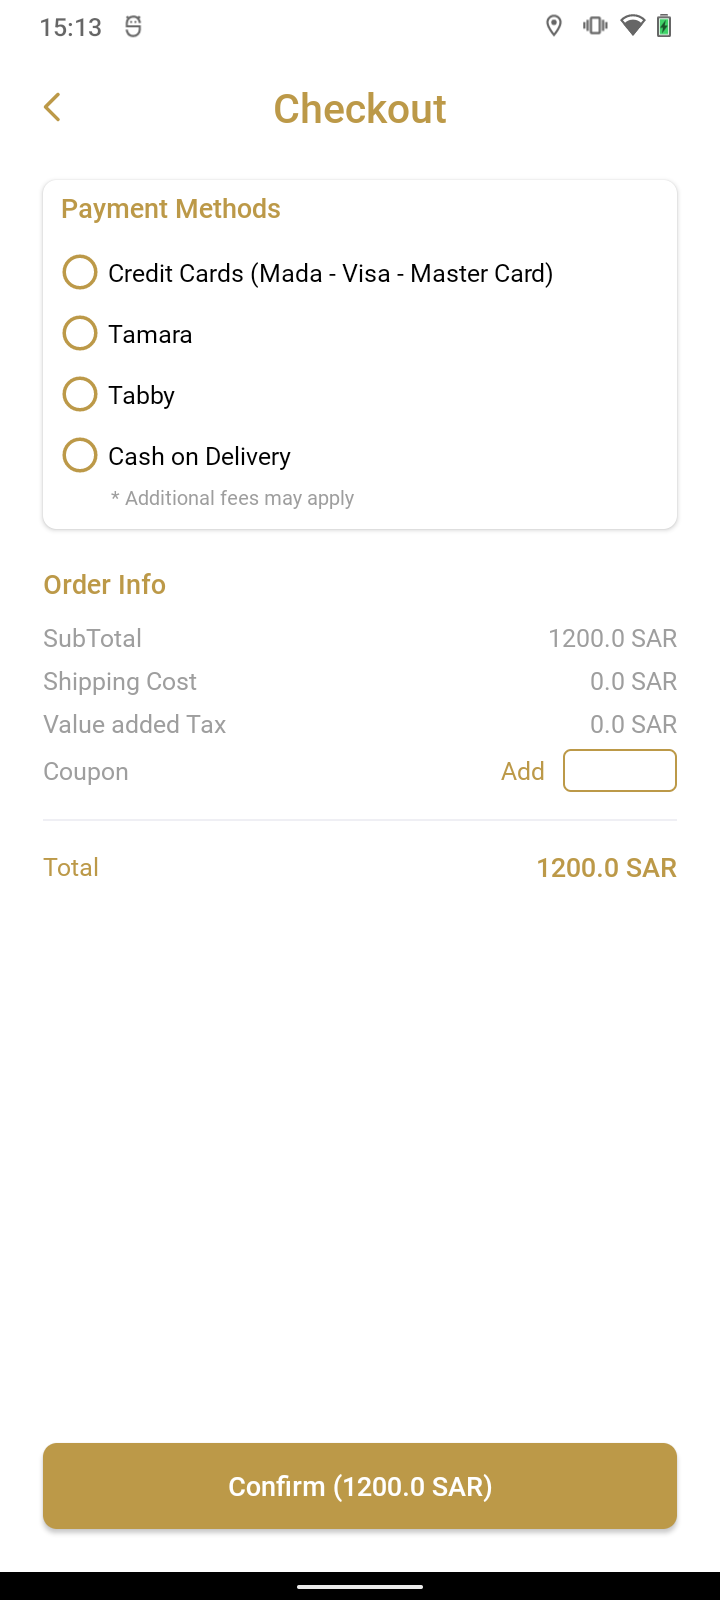The width and height of the screenshot is (720, 1600).
Task: Tap the vibrate mode status icon
Action: click(595, 26)
